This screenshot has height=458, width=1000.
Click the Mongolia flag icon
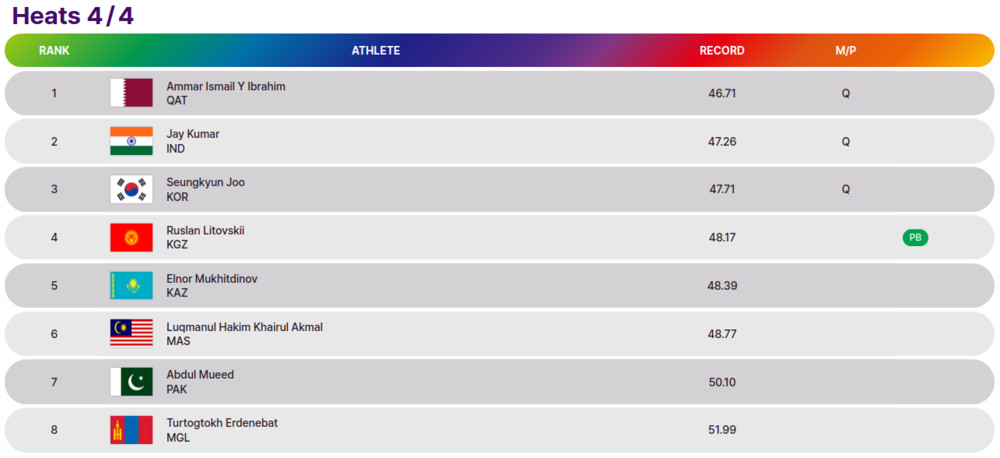pyautogui.click(x=131, y=430)
